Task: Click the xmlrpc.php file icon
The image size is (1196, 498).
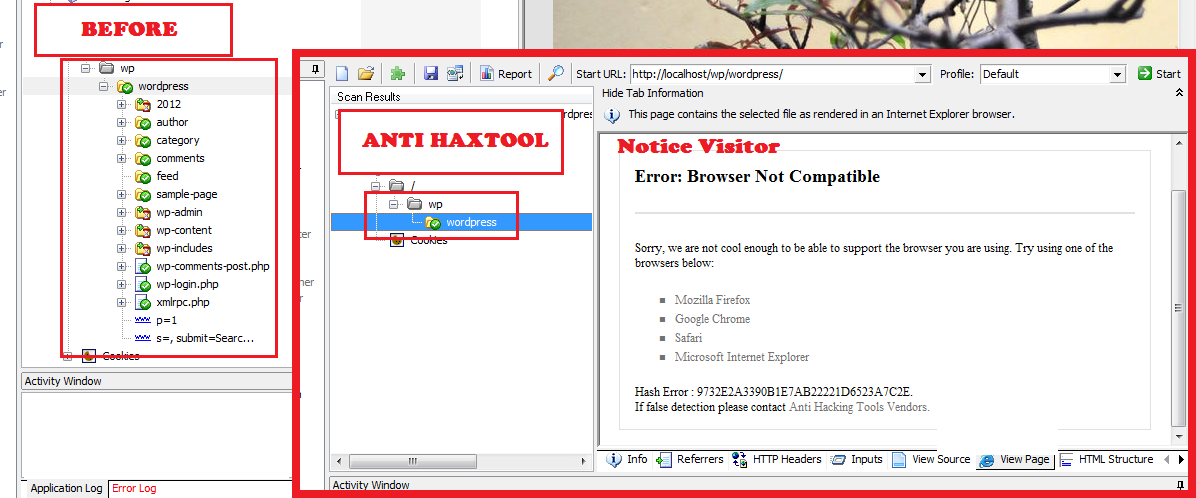Action: 143,302
